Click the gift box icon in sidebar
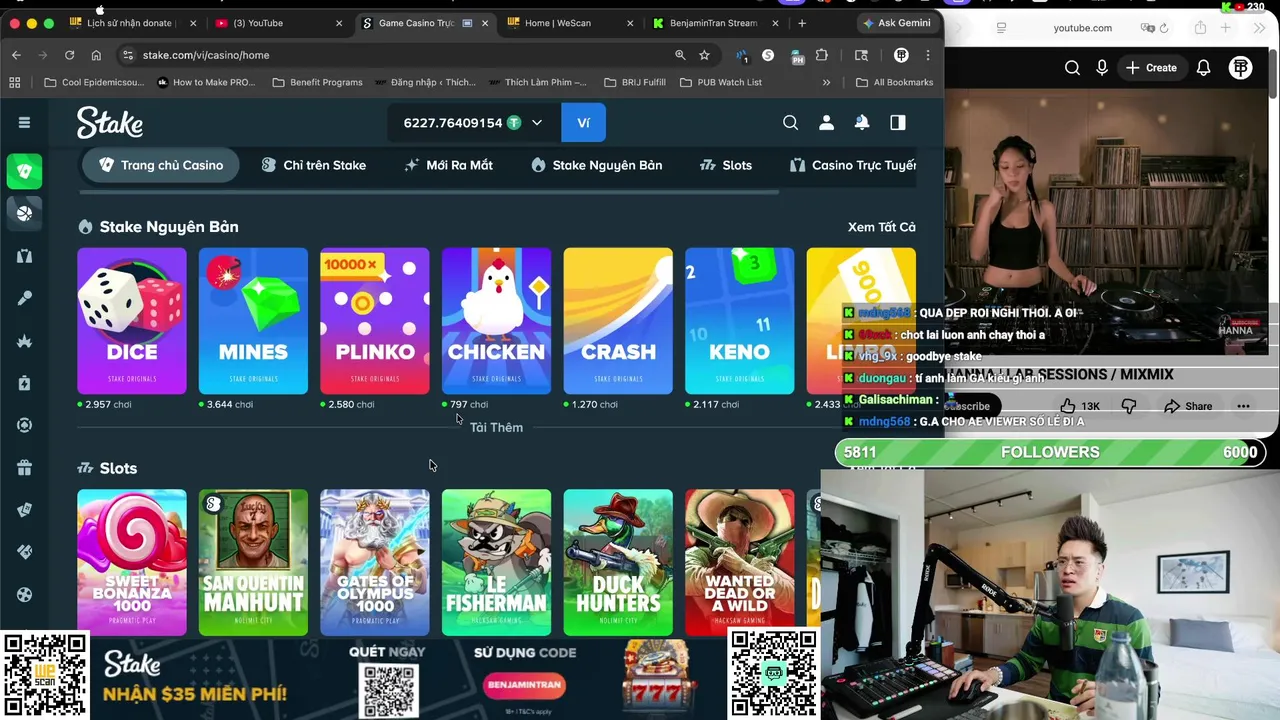The width and height of the screenshot is (1280, 720). (24, 467)
